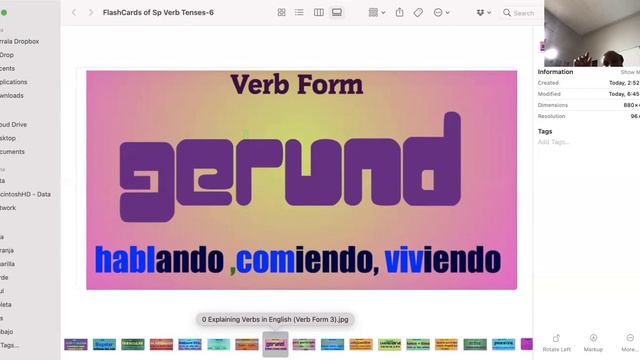Switch to list view
640x360 pixels.
pyautogui.click(x=299, y=13)
